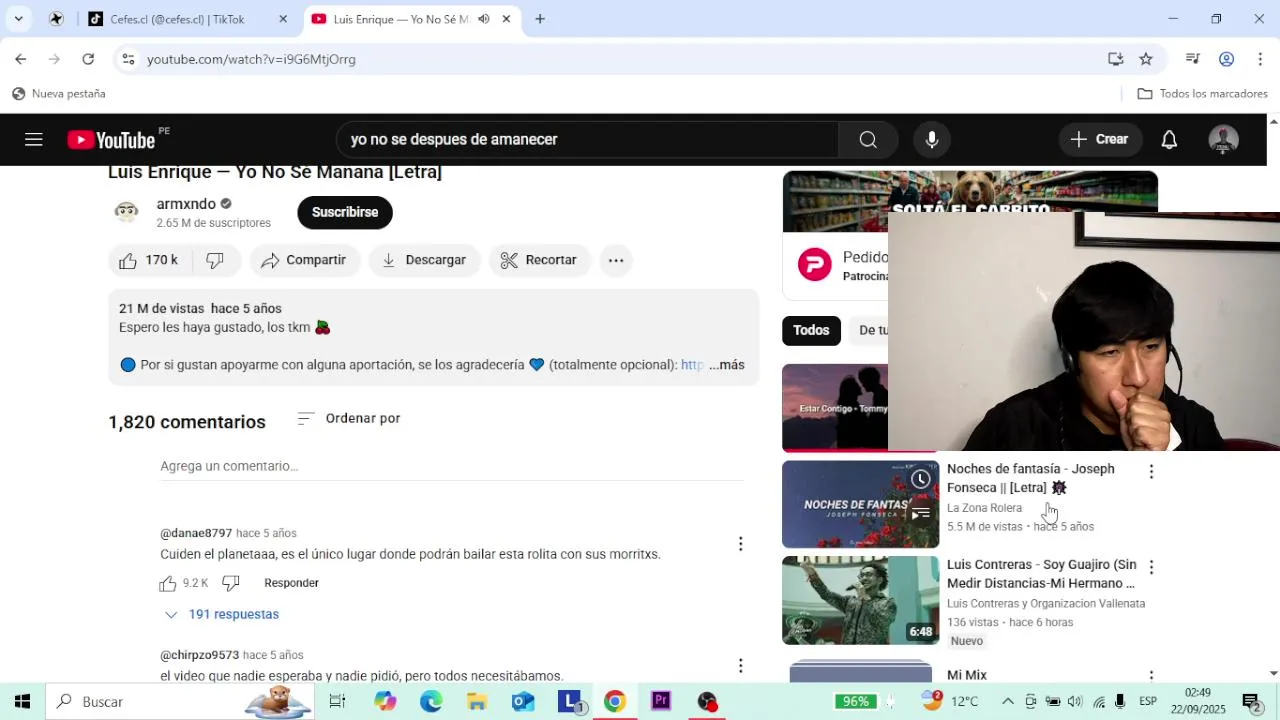The image size is (1280, 720).
Task: Click the La Zona Rolera channel name
Action: [984, 508]
